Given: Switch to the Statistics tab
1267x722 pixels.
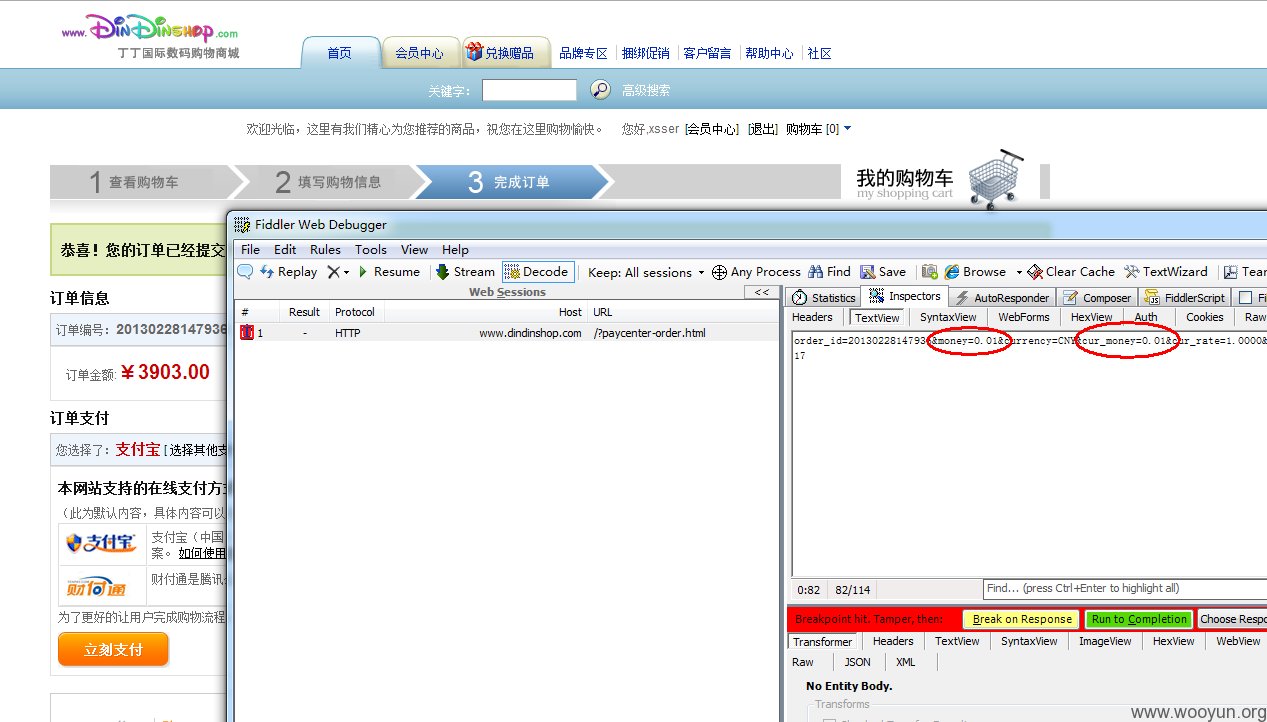Looking at the screenshot, I should coord(824,297).
